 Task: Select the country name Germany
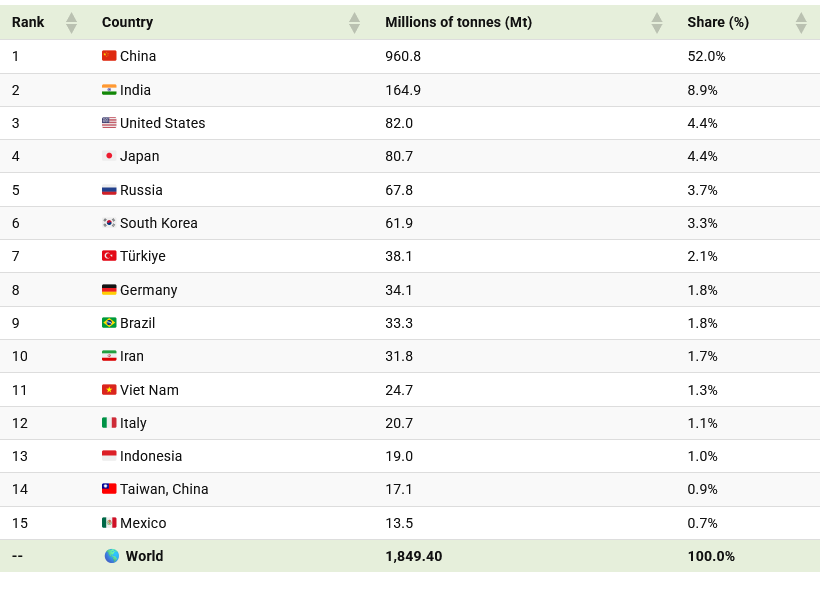coord(149,290)
